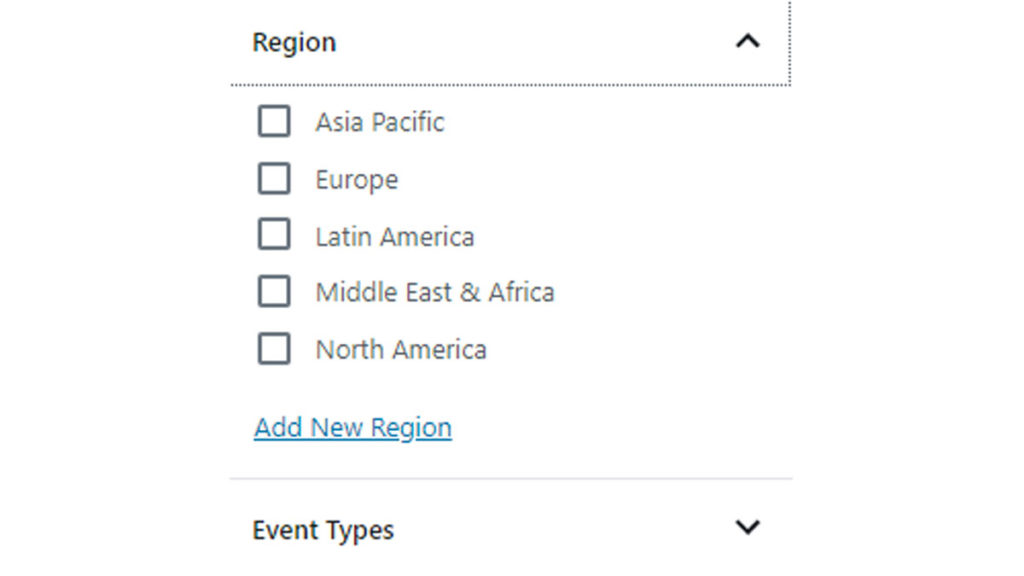Select the Middle East & Africa checkbox
Image resolution: width=1024 pixels, height=576 pixels.
click(x=274, y=292)
